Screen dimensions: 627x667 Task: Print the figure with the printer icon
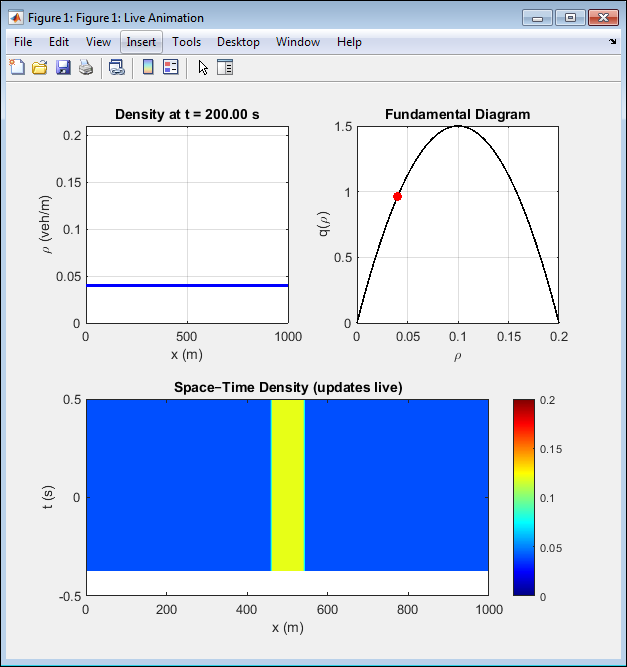pos(86,67)
